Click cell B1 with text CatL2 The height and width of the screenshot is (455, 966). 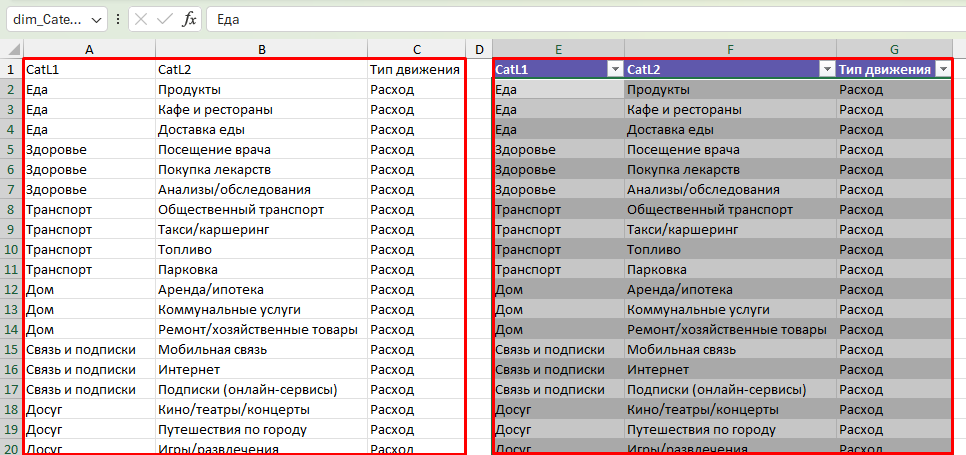tap(262, 70)
